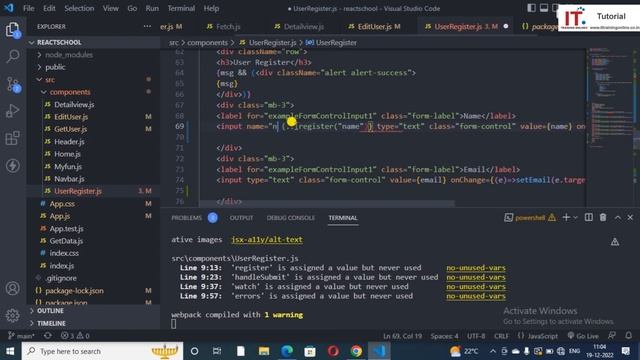640x360 pixels.
Task: Click CRLF end of line setting
Action: pyautogui.click(x=501, y=336)
